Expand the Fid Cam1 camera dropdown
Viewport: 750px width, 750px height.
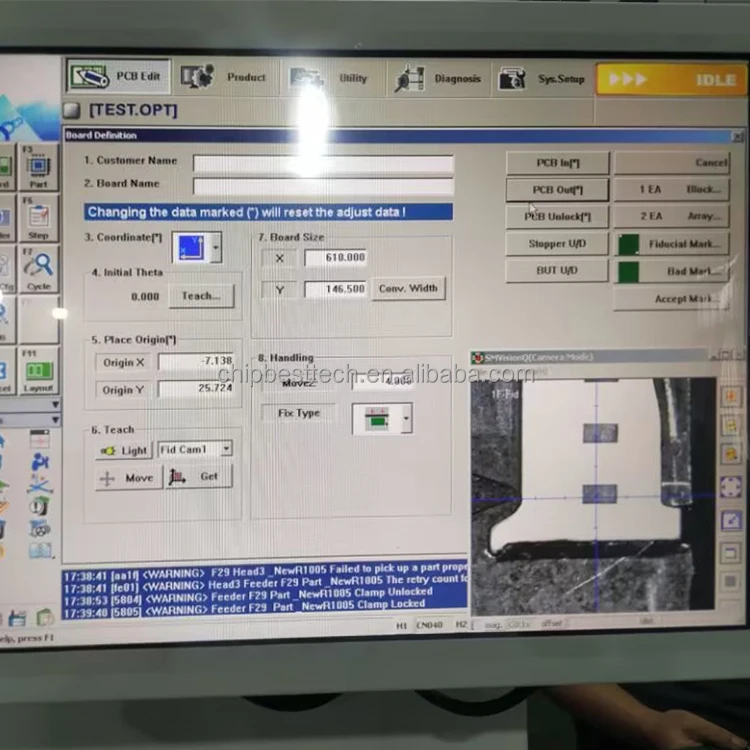click(226, 450)
